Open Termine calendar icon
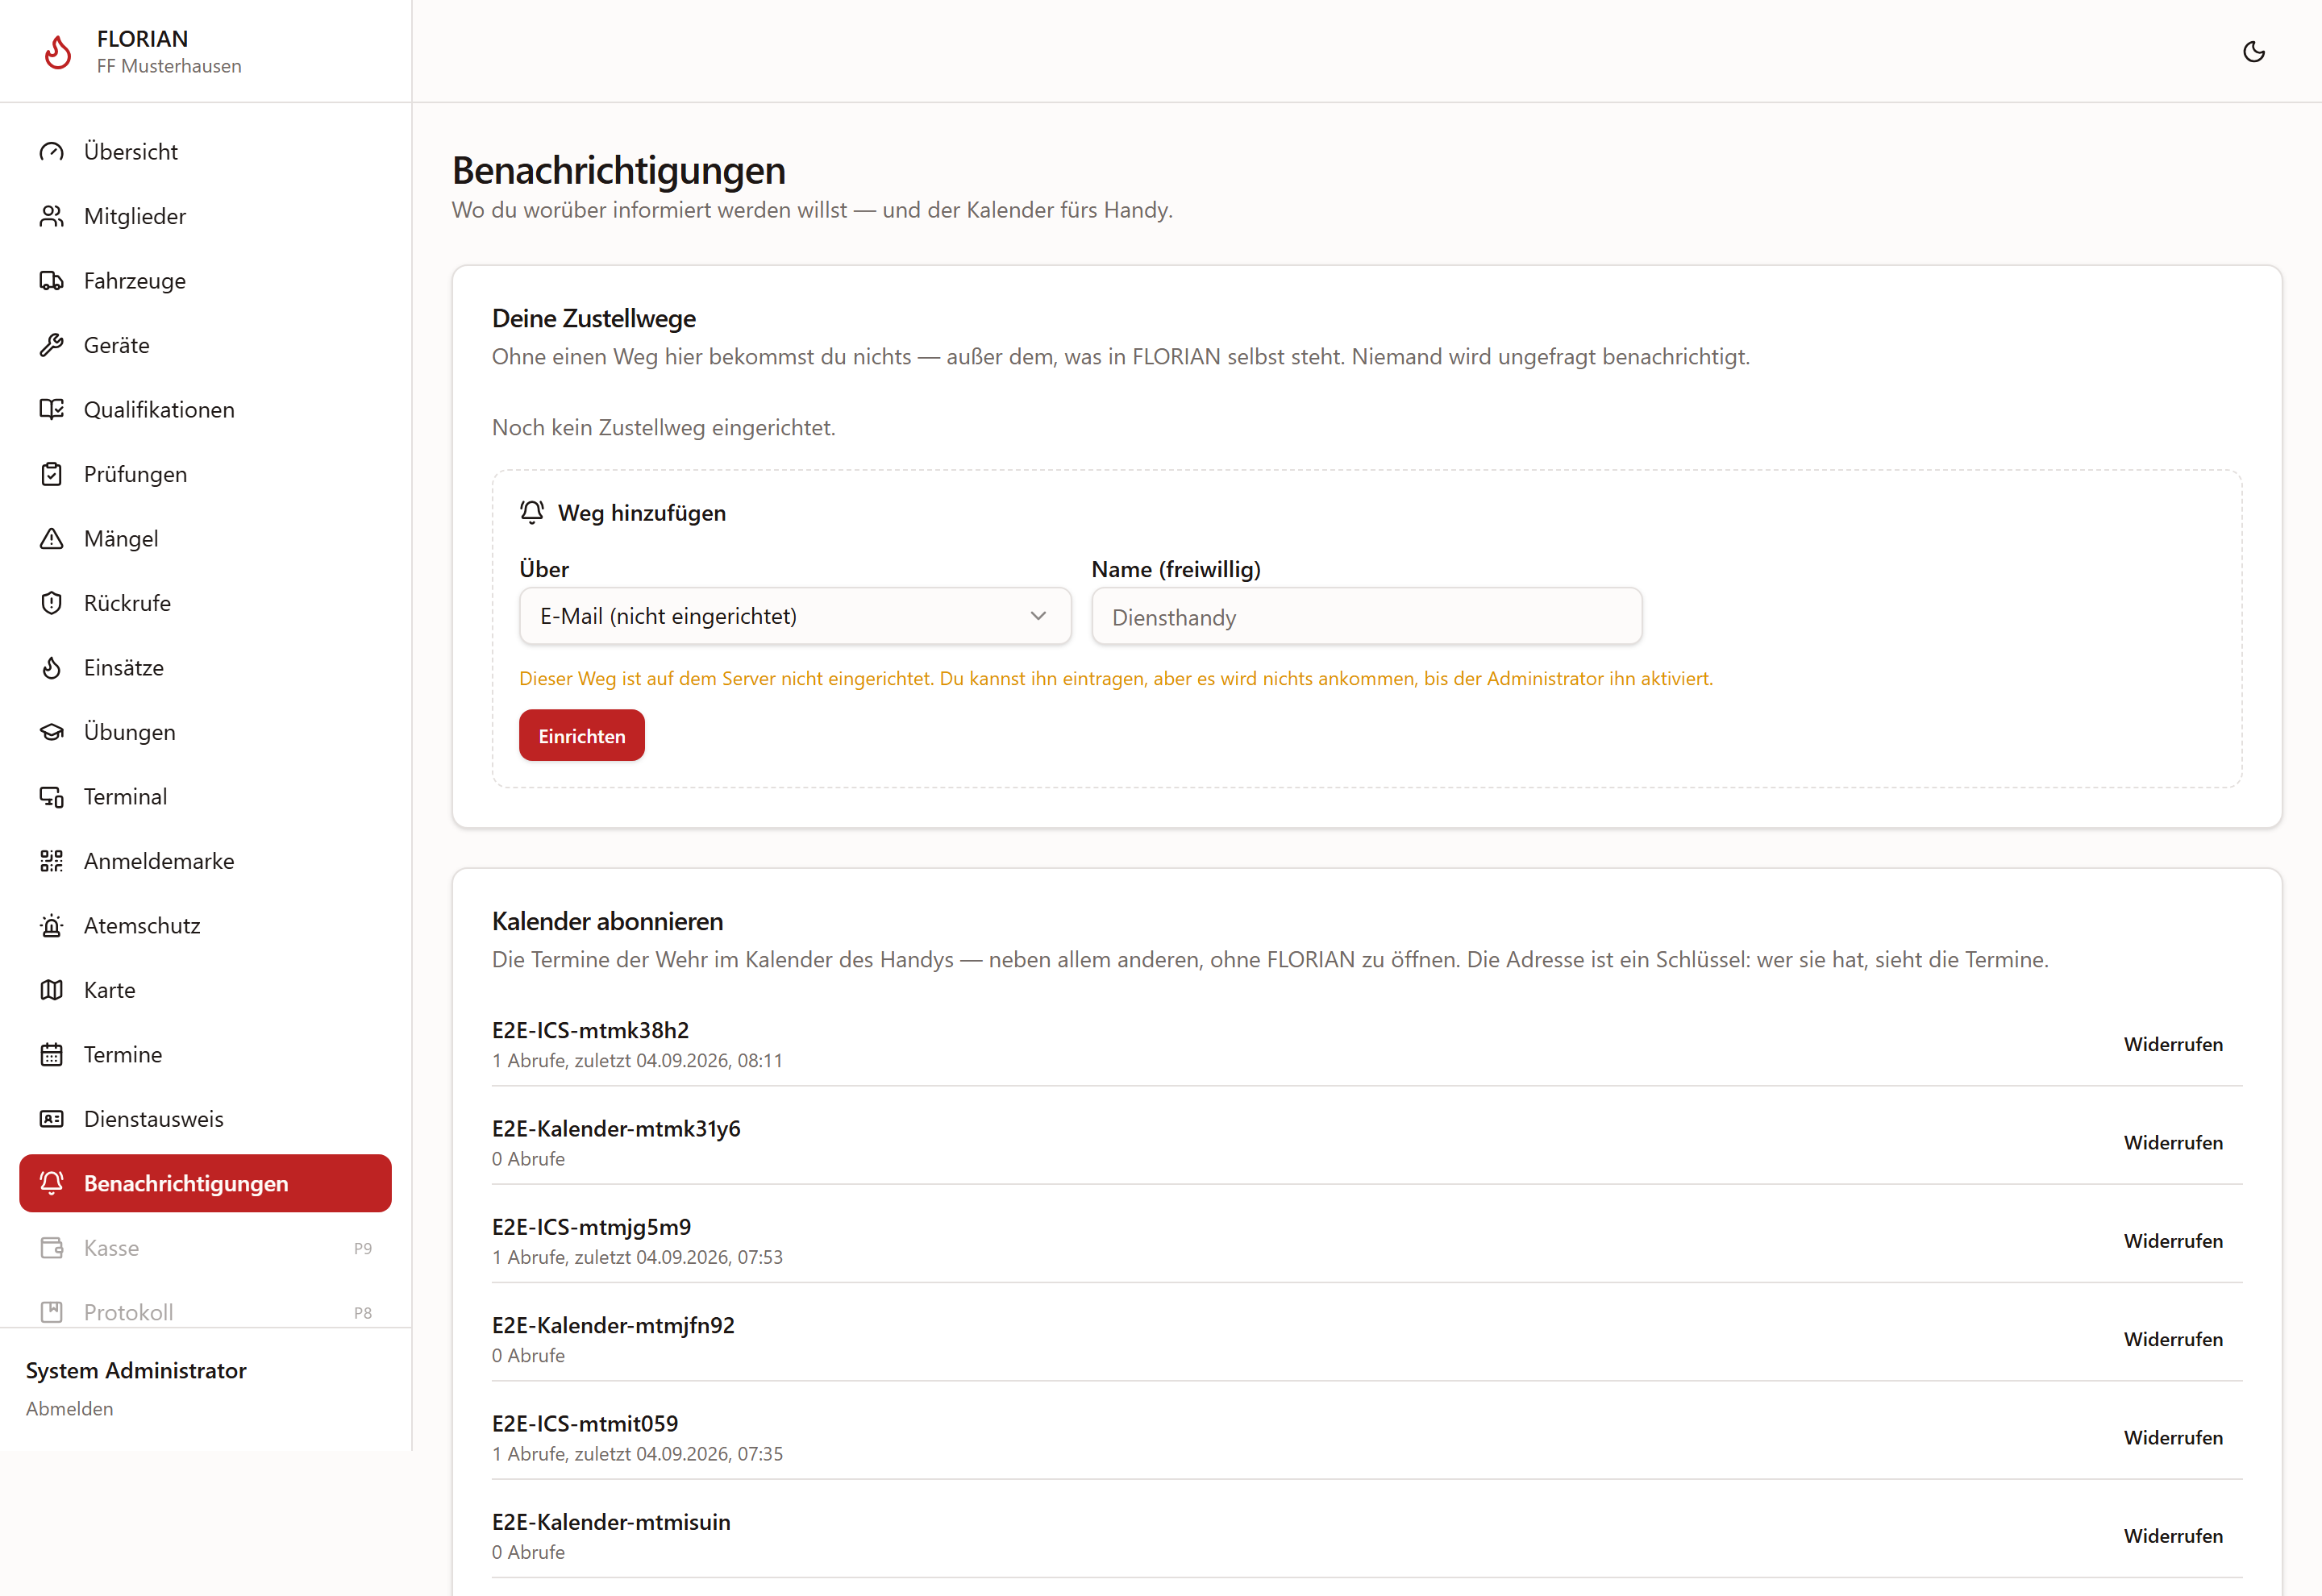 [x=51, y=1055]
